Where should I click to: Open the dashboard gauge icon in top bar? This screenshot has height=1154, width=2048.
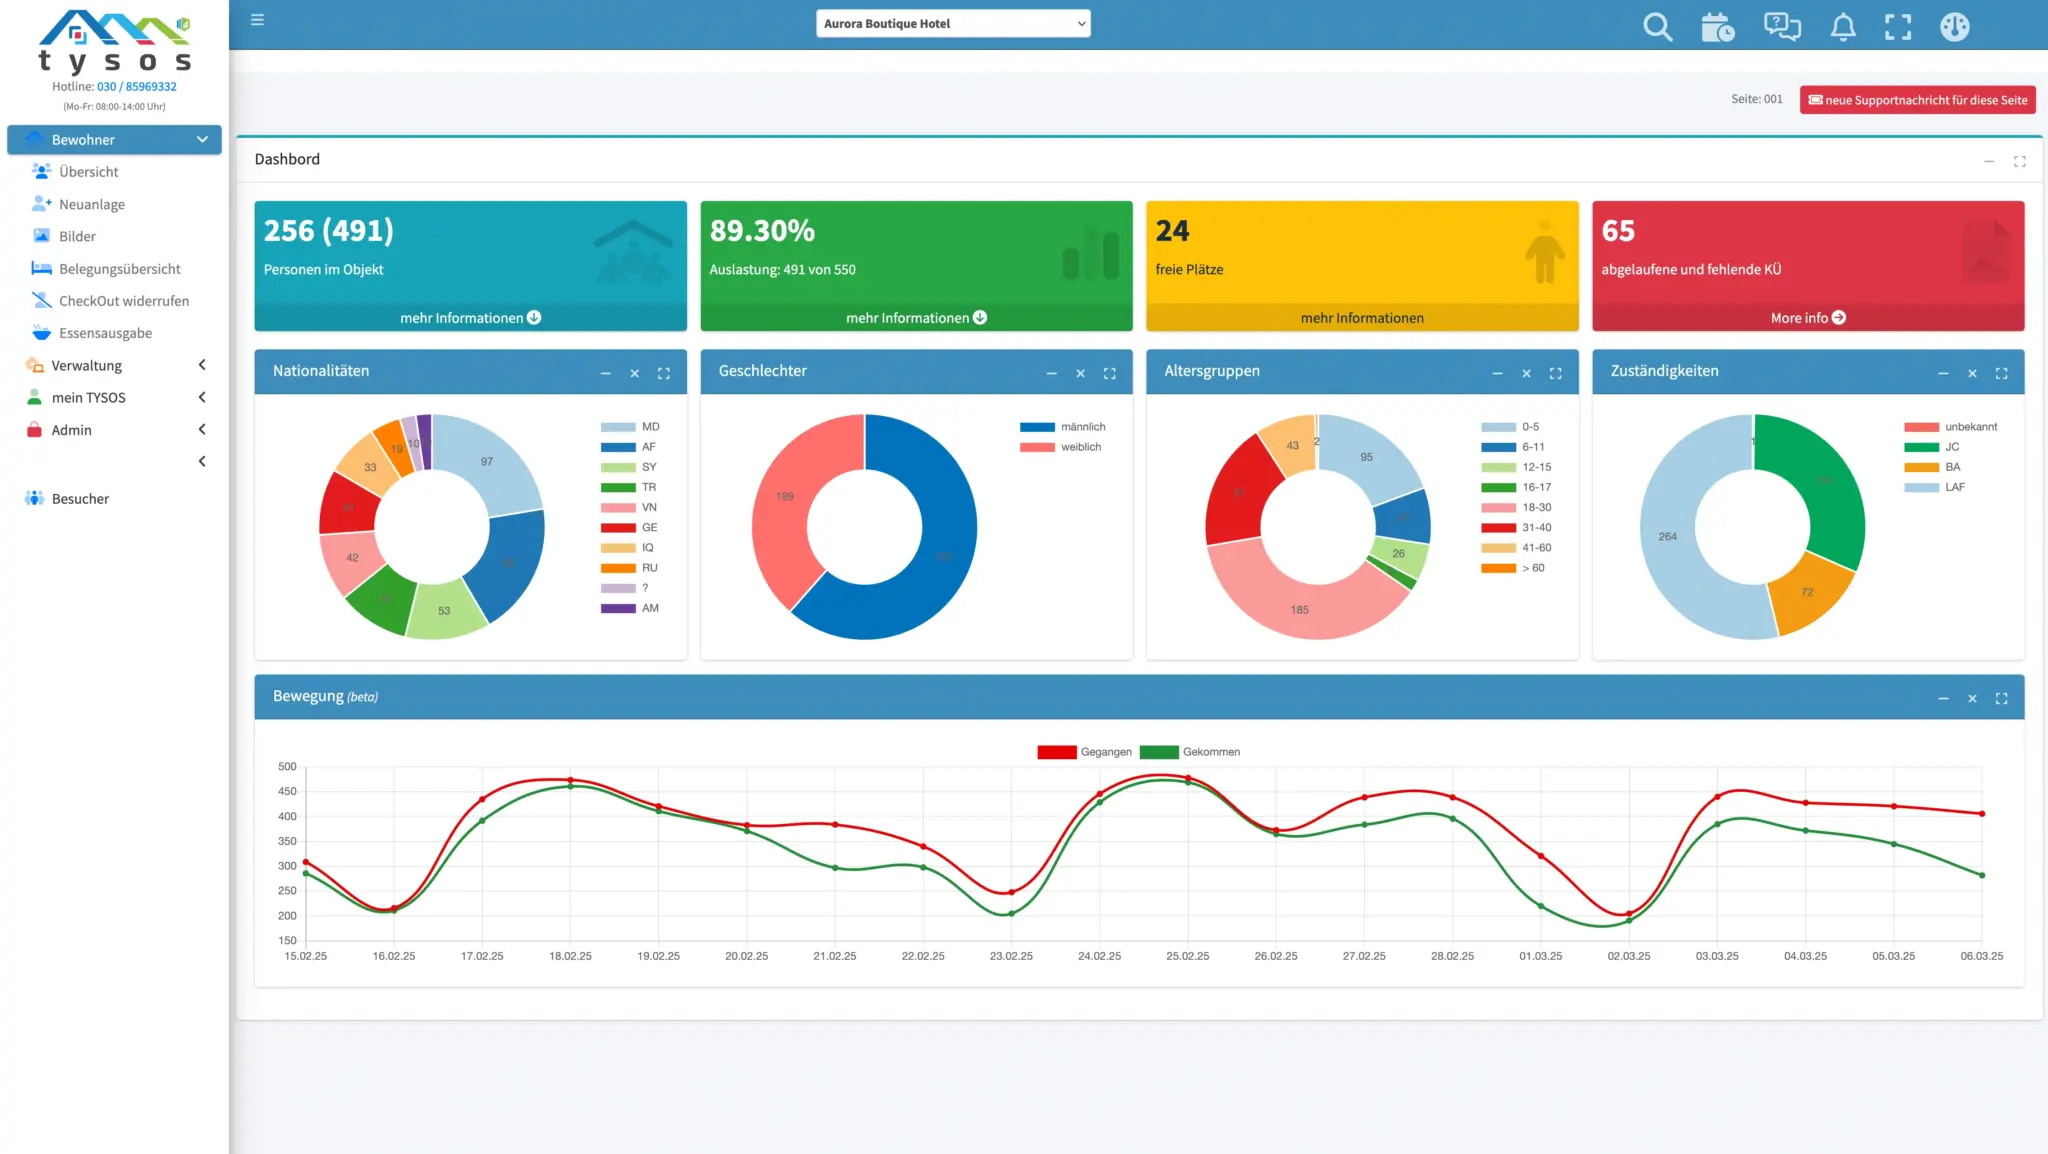click(x=1954, y=26)
